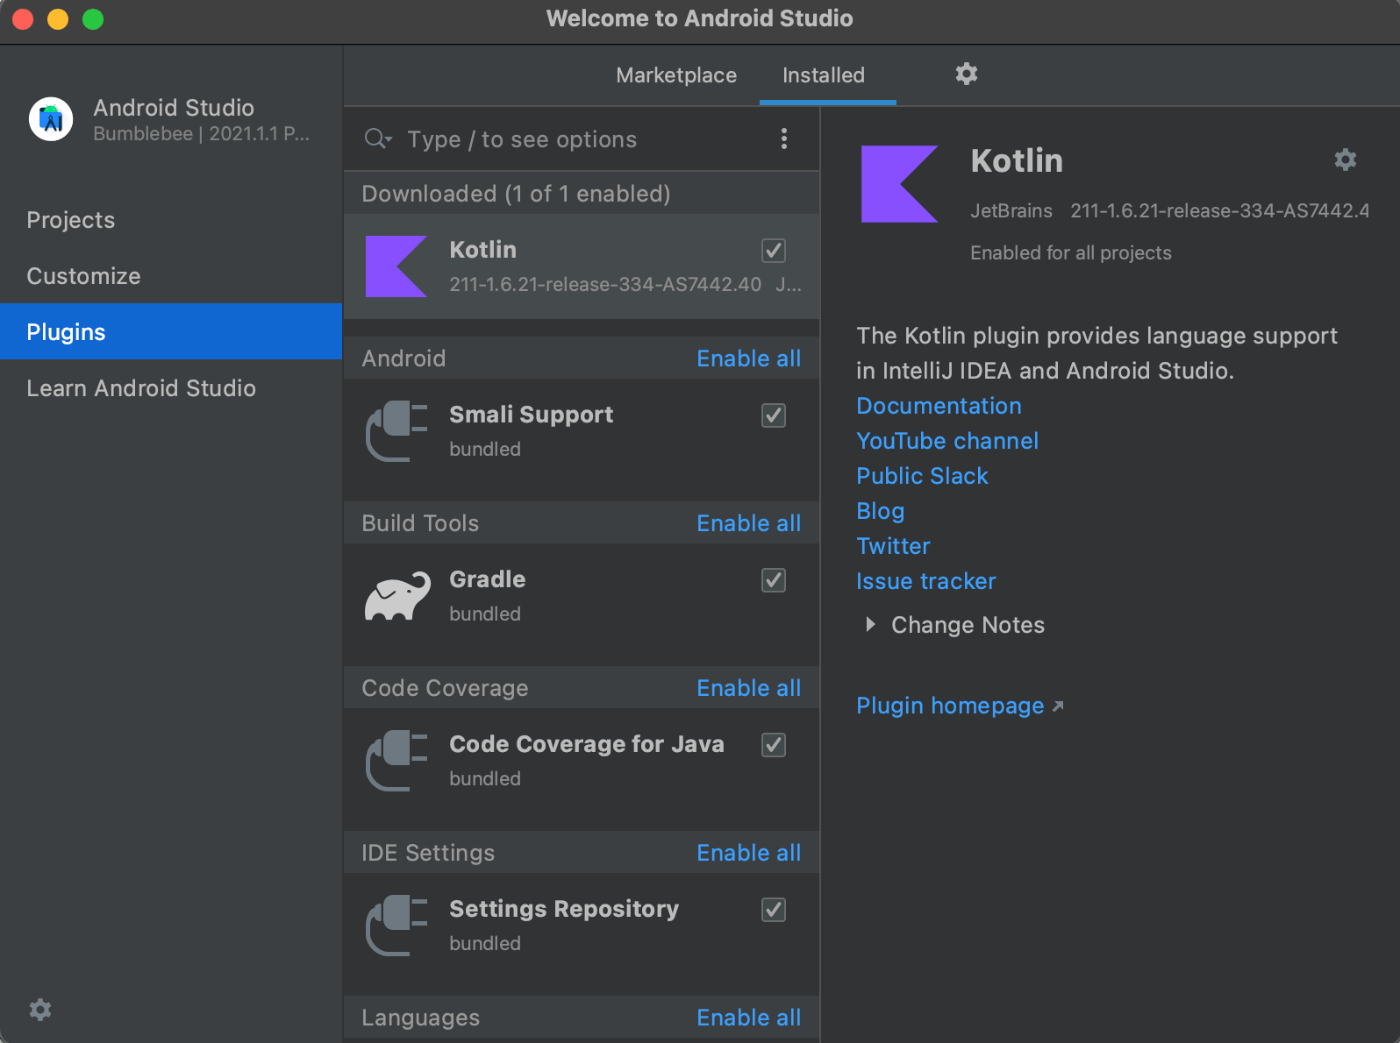The height and width of the screenshot is (1043, 1400).
Task: Click the Kotlin version string in the list row
Action: (x=605, y=285)
